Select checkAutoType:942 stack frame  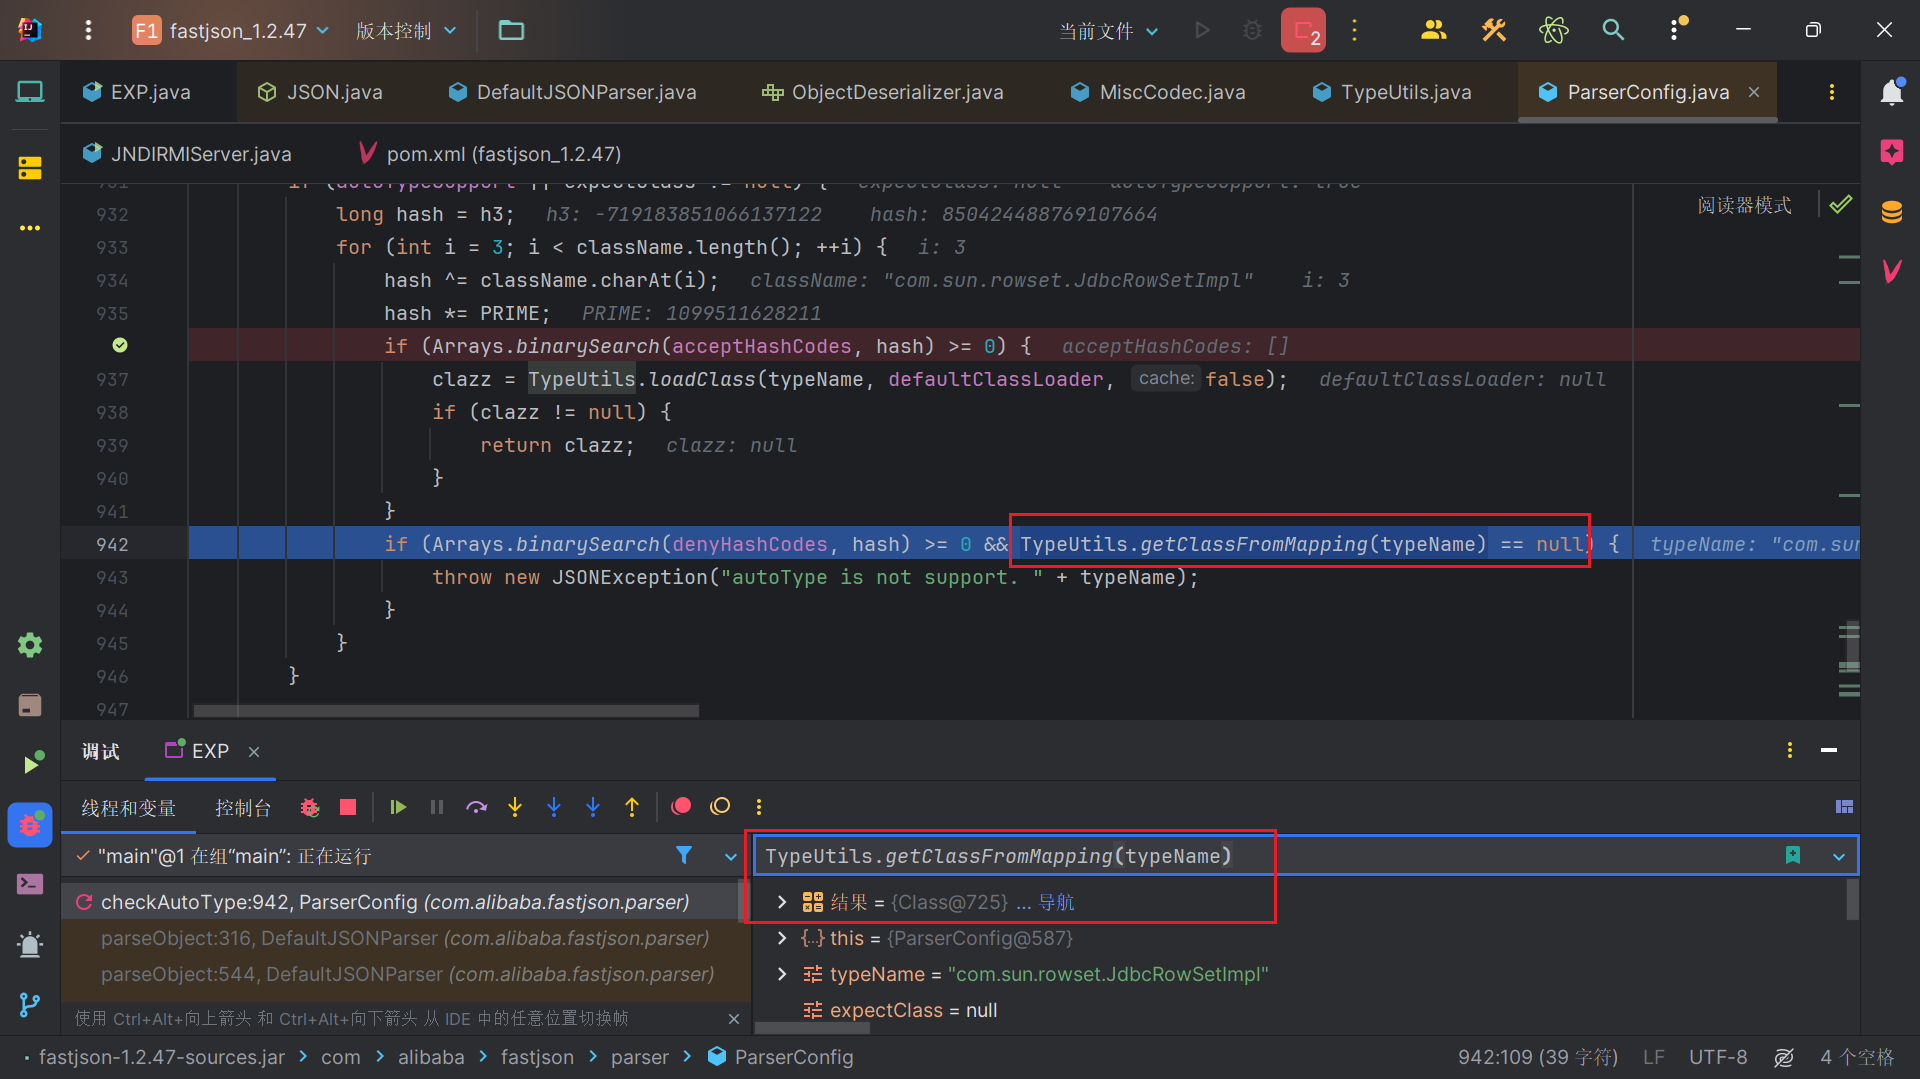click(400, 902)
